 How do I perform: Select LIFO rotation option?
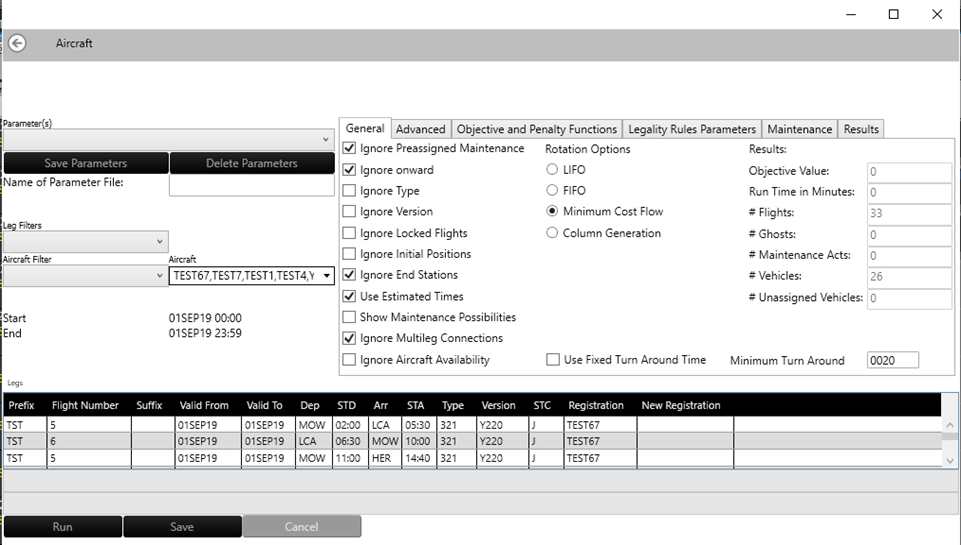click(552, 169)
